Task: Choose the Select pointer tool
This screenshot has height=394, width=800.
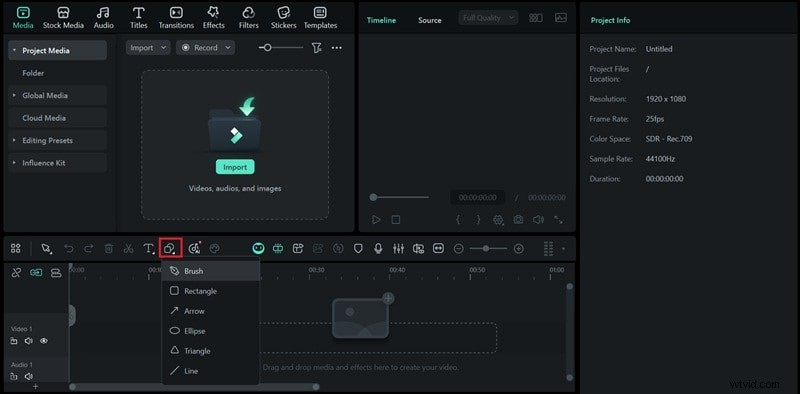Action: [x=46, y=249]
